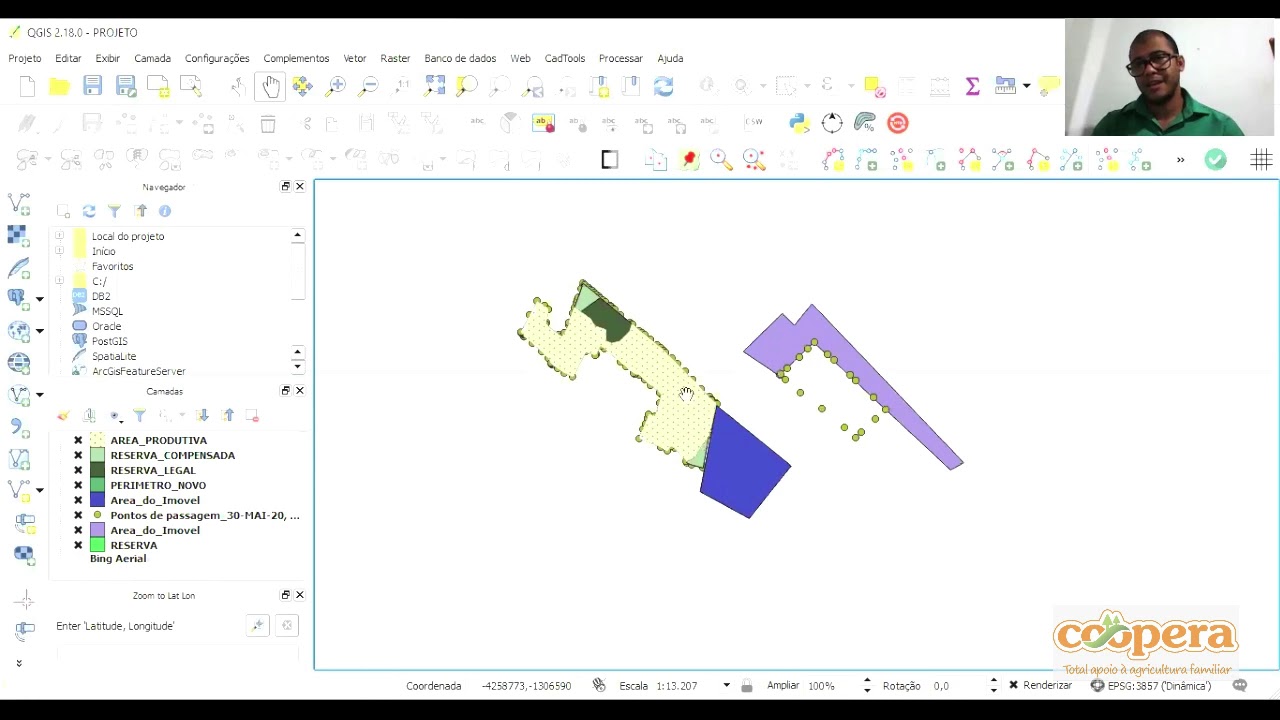Screen dimensions: 1280x720
Task: Toggle visibility of the RESERVA_LEGAL layer
Action: 78,470
